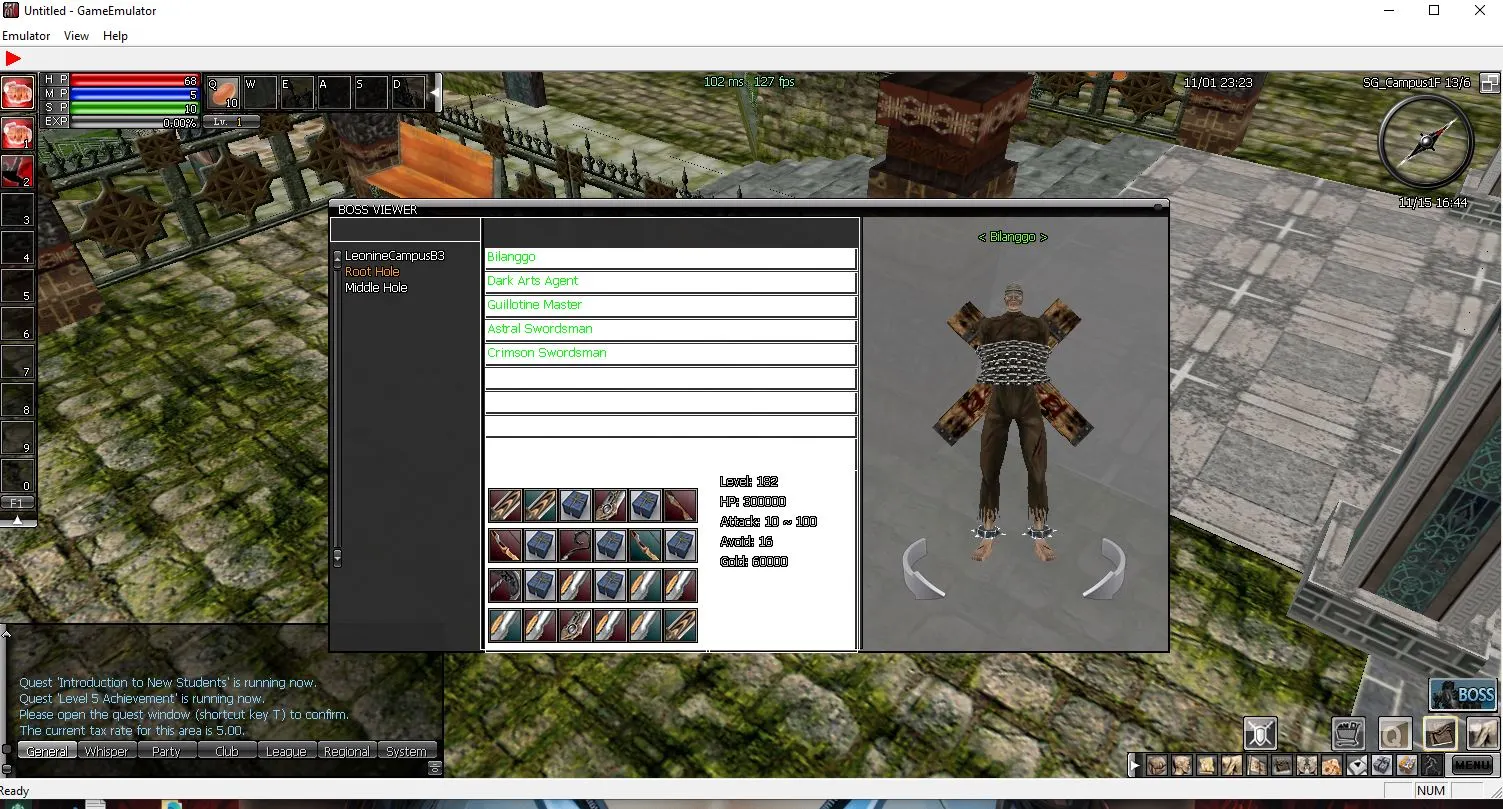Image resolution: width=1503 pixels, height=809 pixels.
Task: Click the crossed swords shield icon
Action: [x=1260, y=734]
